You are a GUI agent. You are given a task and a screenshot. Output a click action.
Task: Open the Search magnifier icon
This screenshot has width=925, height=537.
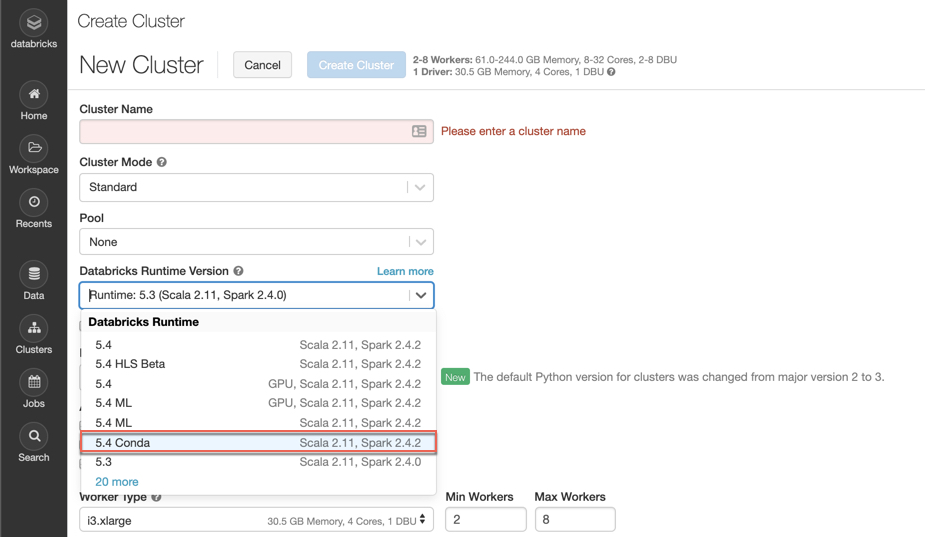click(34, 436)
